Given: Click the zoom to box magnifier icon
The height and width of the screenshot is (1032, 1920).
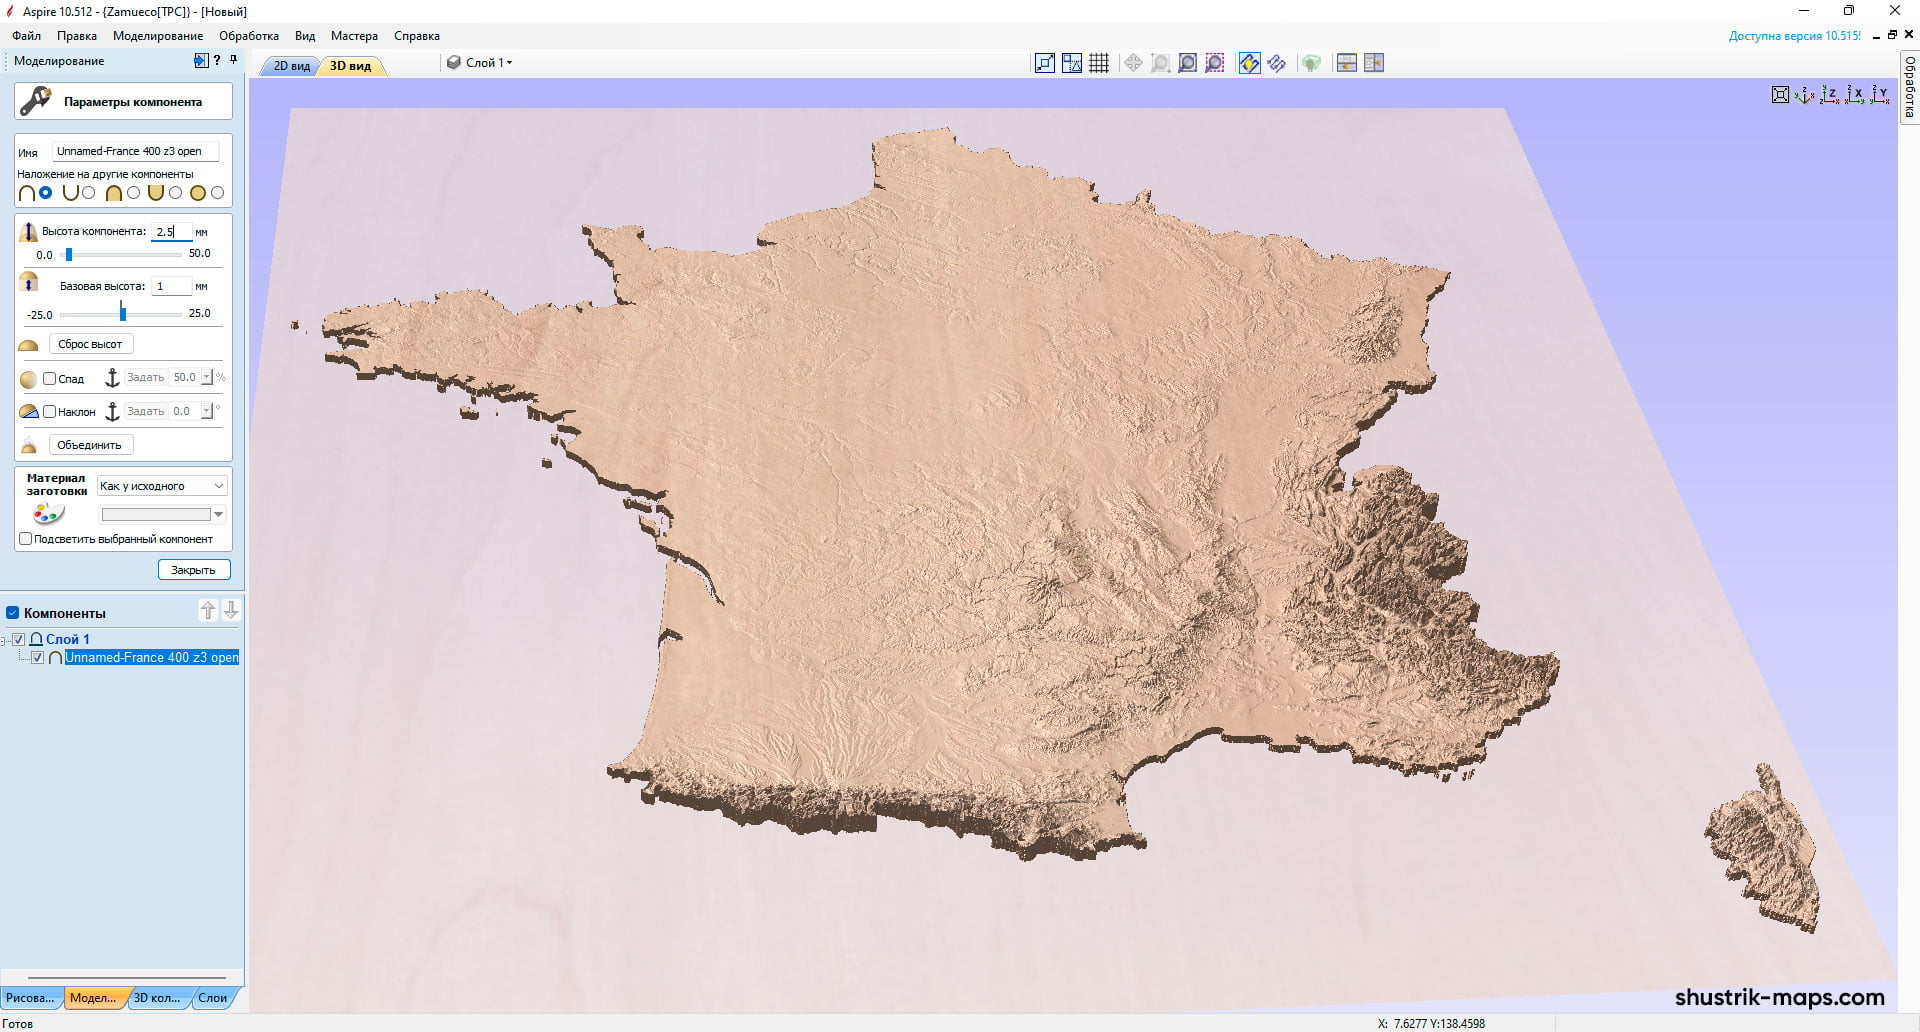Looking at the screenshot, I should (x=1160, y=63).
